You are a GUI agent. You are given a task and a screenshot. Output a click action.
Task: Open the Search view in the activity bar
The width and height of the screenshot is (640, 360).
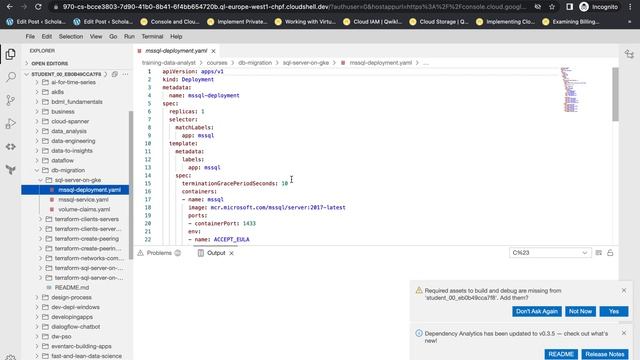point(11,77)
